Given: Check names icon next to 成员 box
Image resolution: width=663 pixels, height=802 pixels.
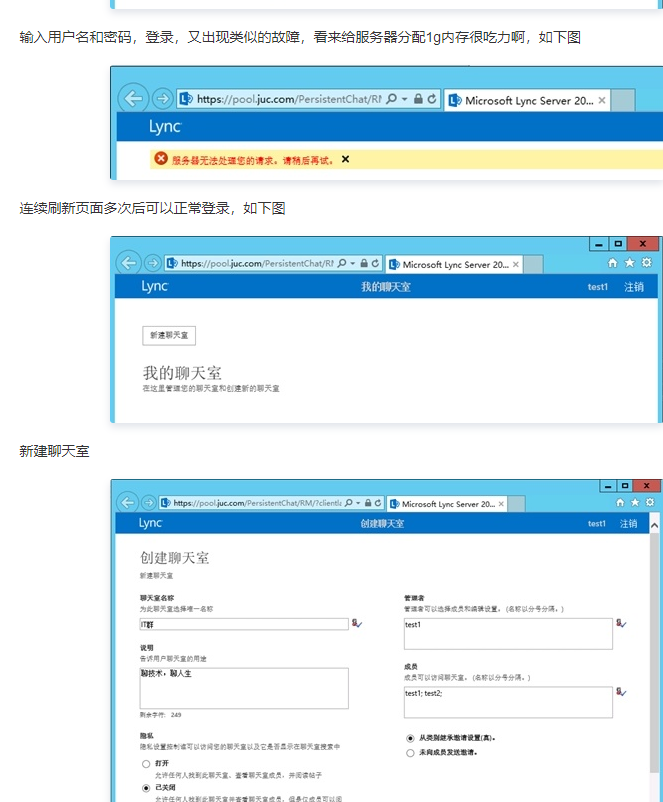Looking at the screenshot, I should [x=621, y=692].
